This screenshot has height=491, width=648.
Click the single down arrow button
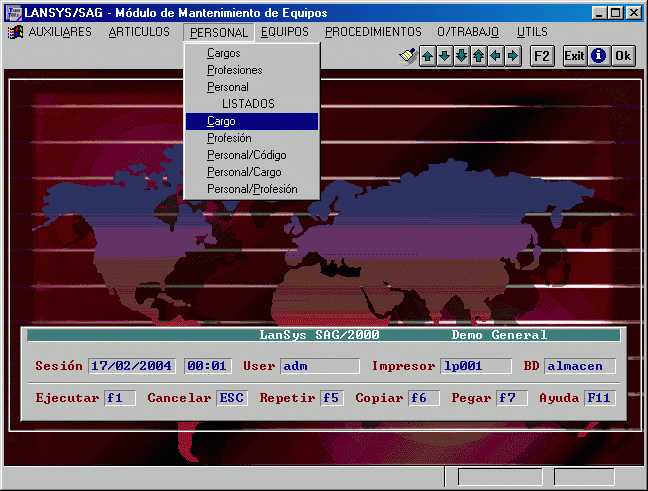[x=445, y=56]
